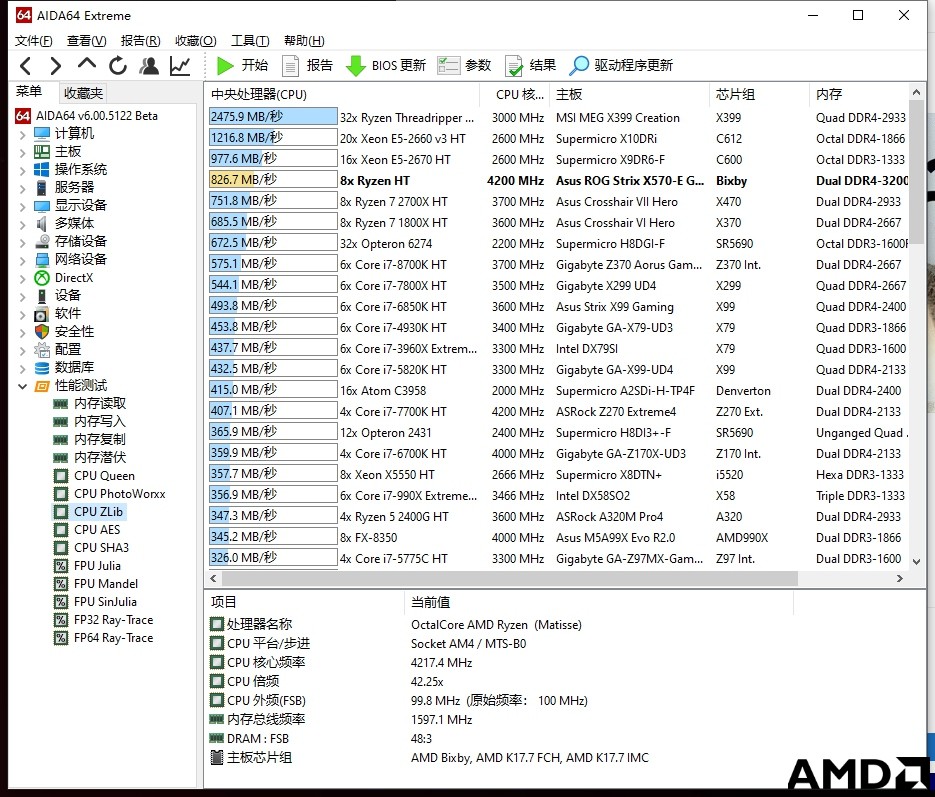Select the DirectX icon in tree
Screen dimensions: 935x797
coord(42,278)
